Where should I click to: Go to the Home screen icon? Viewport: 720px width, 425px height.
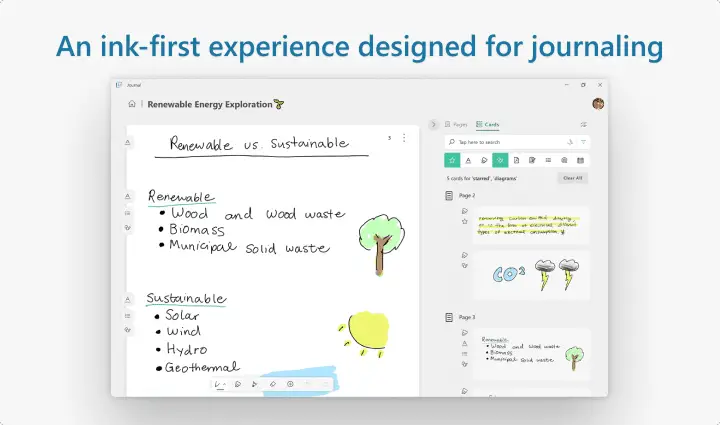click(x=132, y=104)
